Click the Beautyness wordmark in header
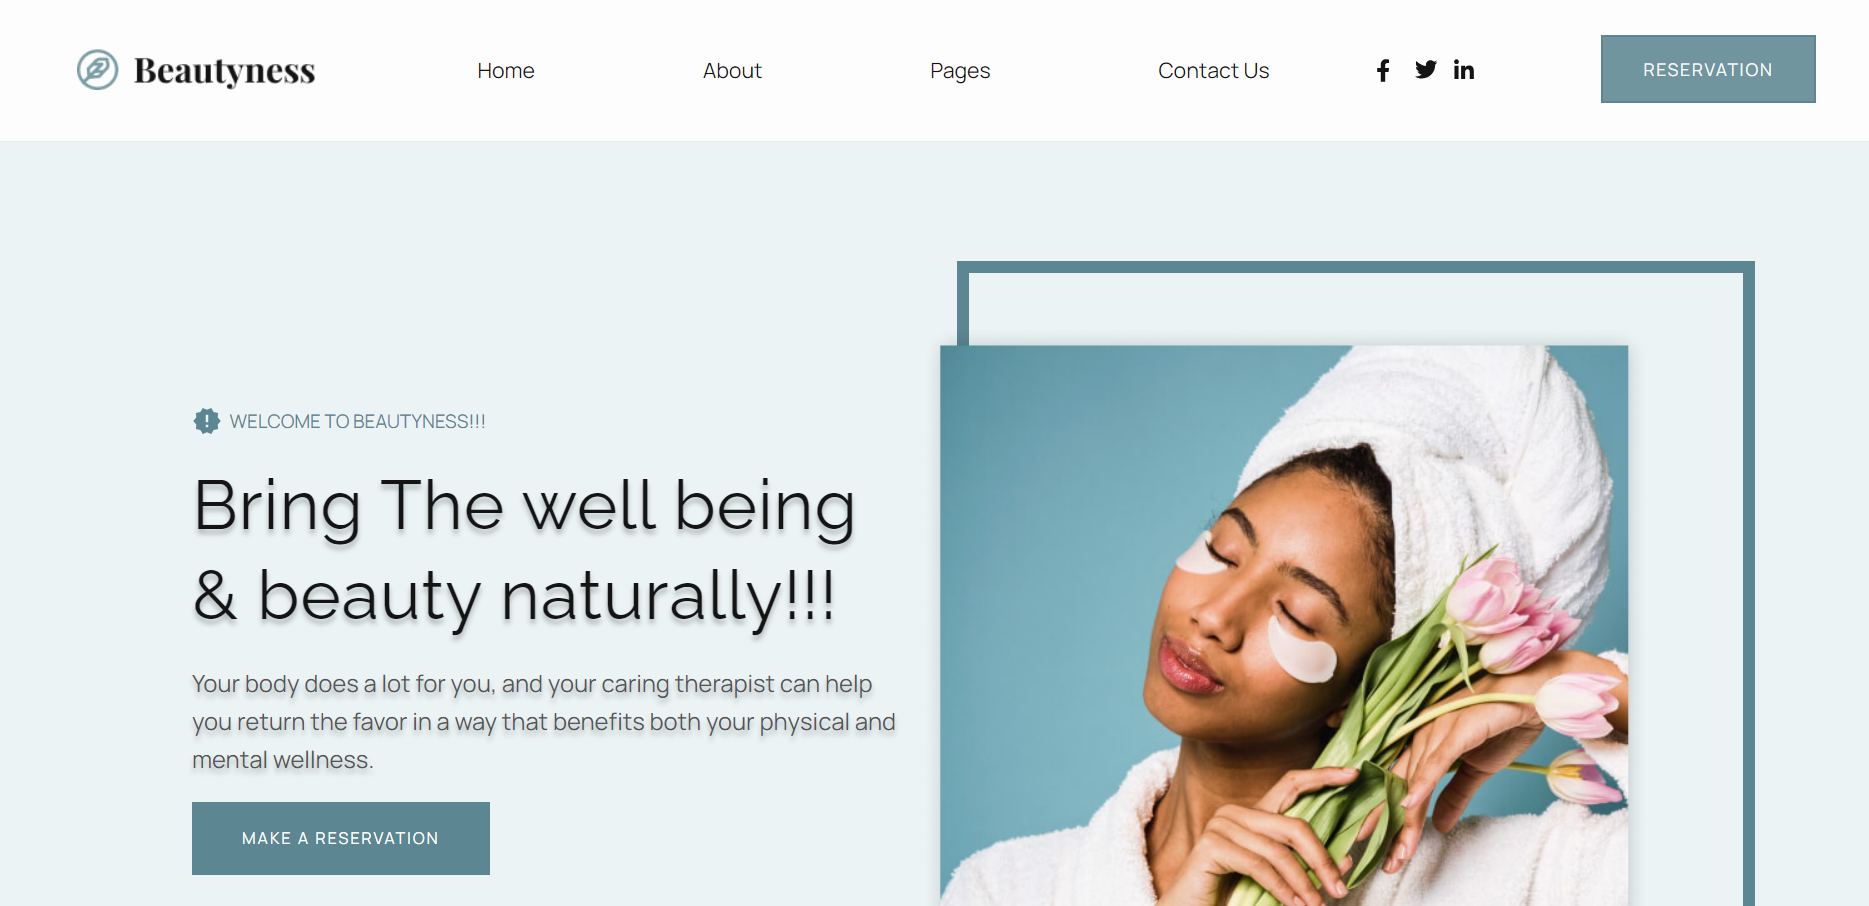 coord(224,71)
